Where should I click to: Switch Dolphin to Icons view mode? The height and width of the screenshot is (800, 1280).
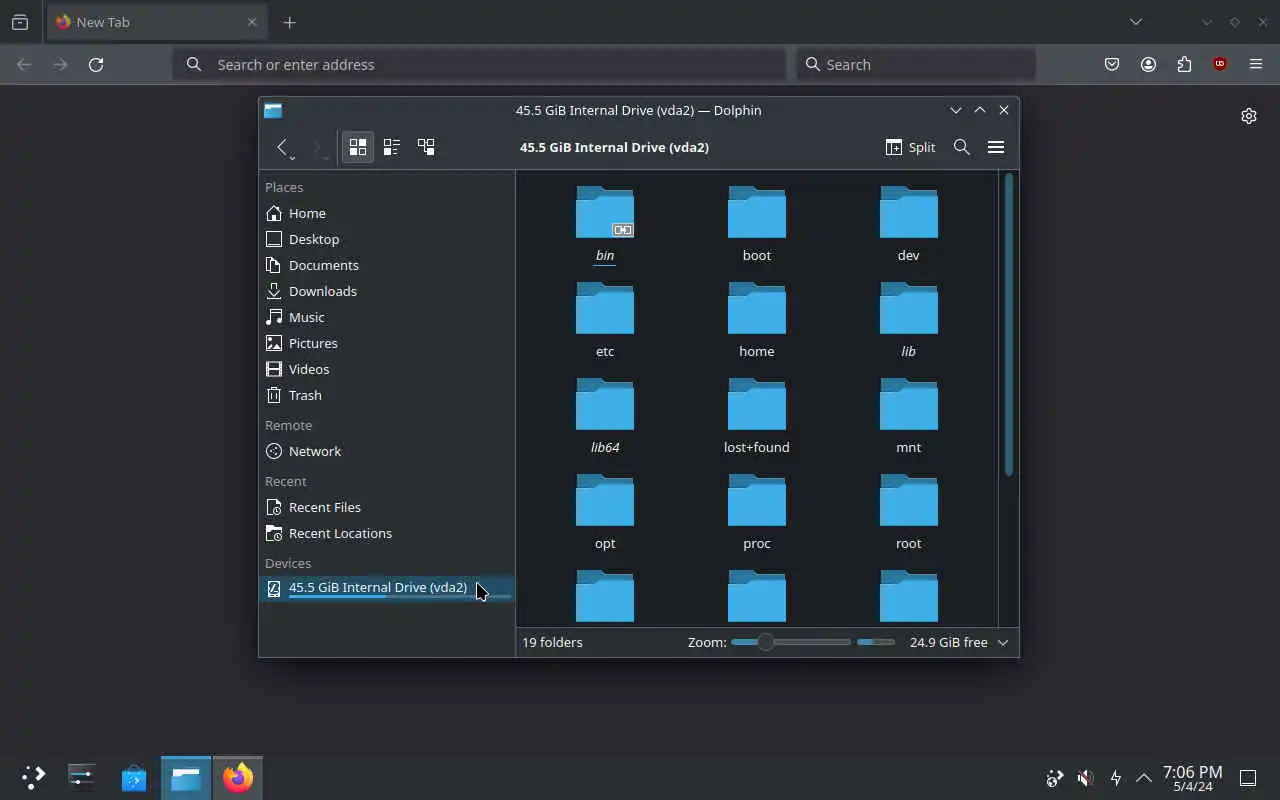click(358, 147)
